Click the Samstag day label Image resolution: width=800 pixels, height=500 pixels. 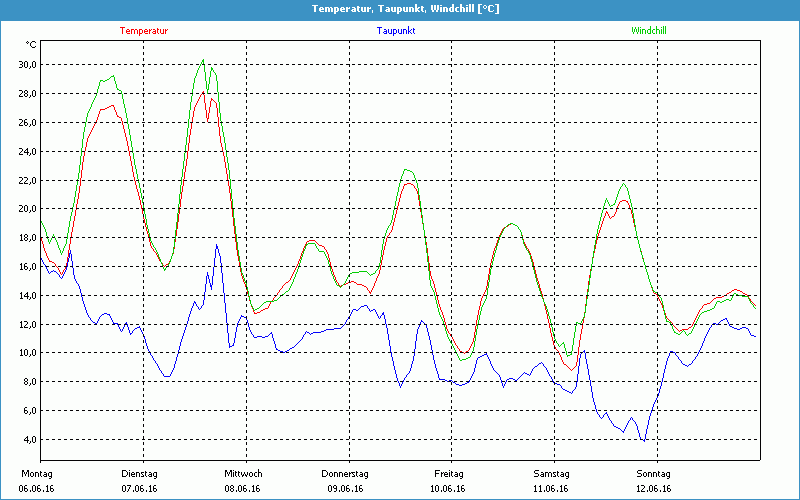pyautogui.click(x=551, y=474)
